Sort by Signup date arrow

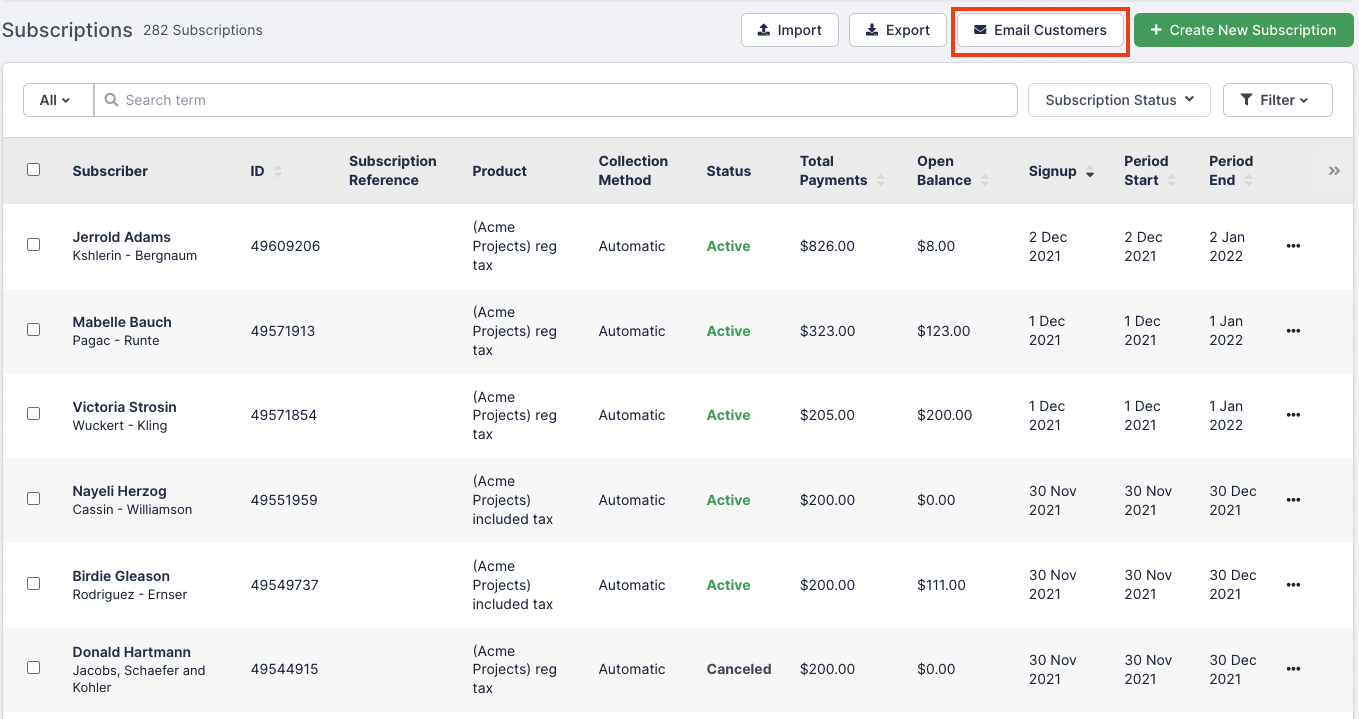click(x=1089, y=173)
